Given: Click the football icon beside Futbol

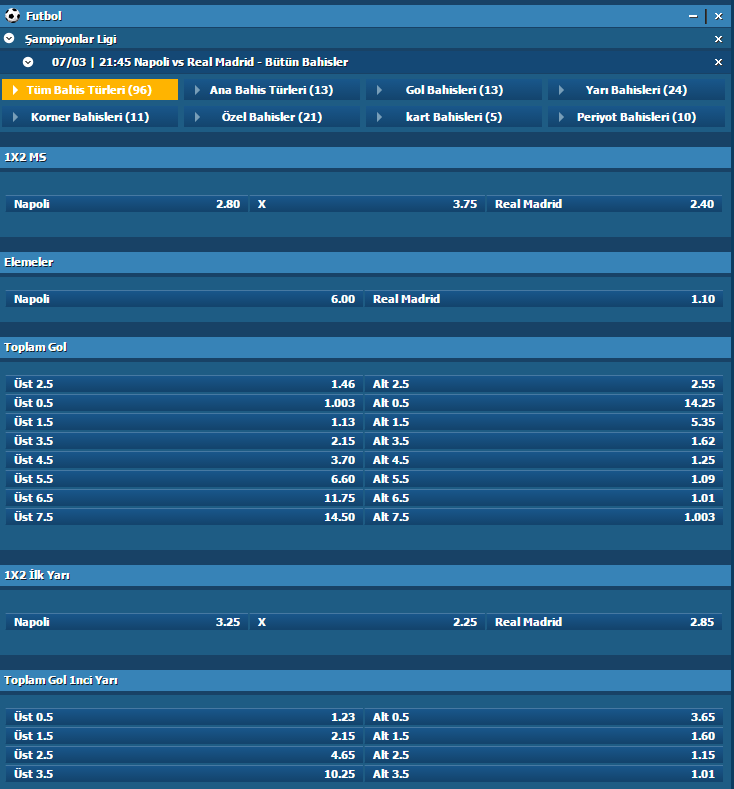Looking at the screenshot, I should [x=12, y=16].
